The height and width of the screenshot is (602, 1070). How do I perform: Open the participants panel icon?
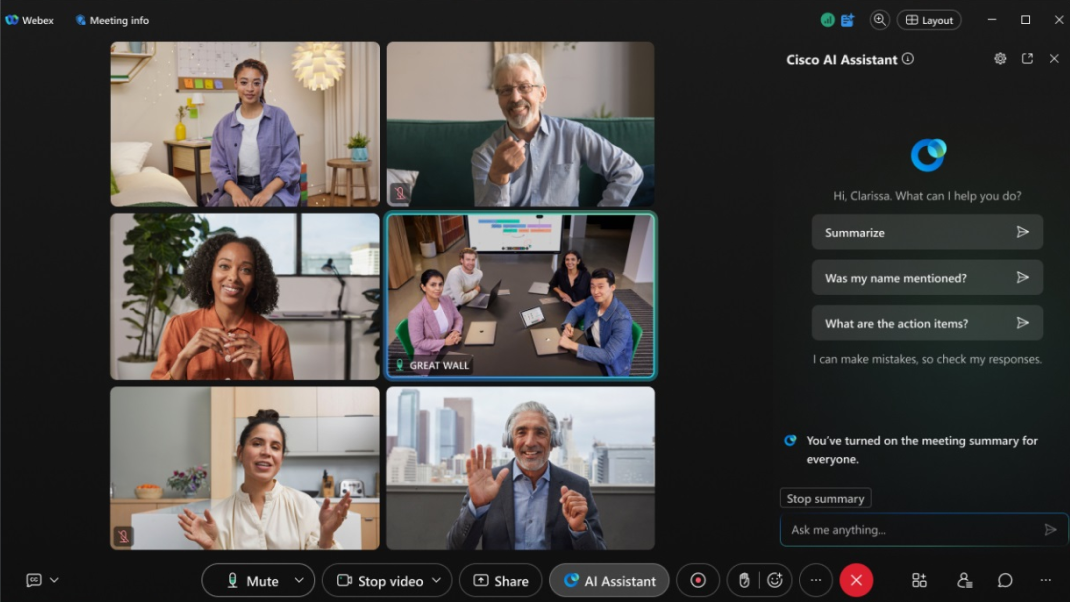point(964,580)
